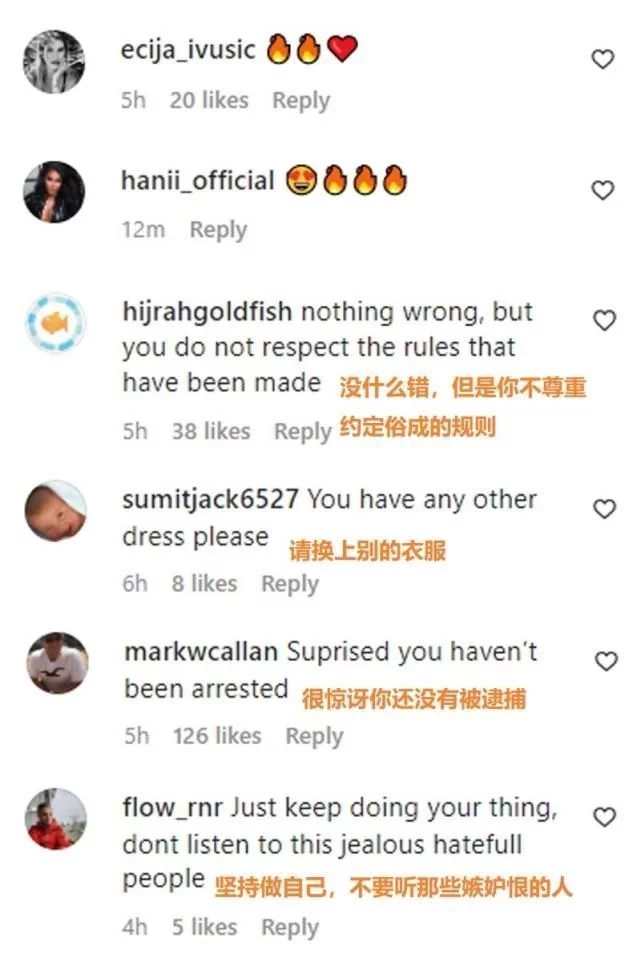
Task: Like hanii_official's comment using heart icon
Action: point(603,190)
